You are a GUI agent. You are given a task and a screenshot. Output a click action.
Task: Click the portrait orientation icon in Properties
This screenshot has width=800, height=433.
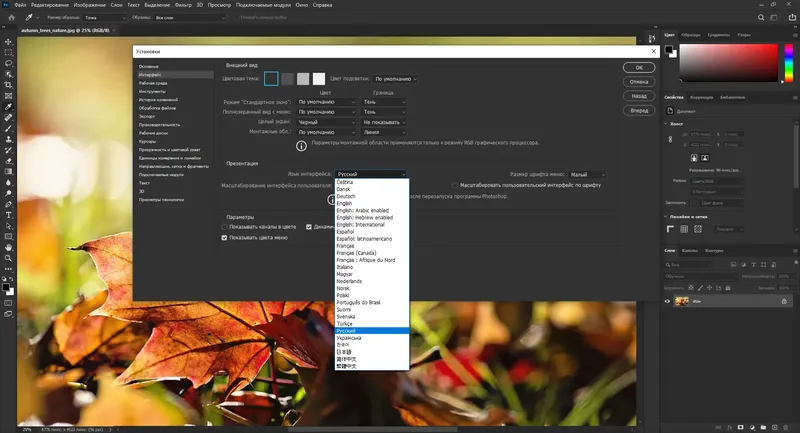click(x=694, y=158)
